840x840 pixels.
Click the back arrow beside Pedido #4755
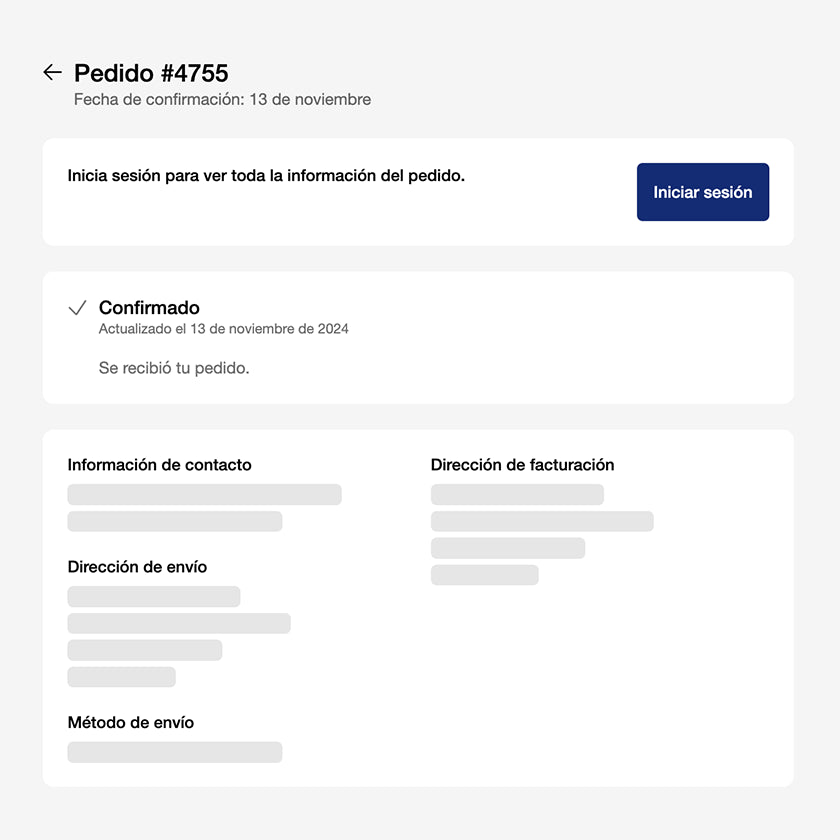click(52, 73)
